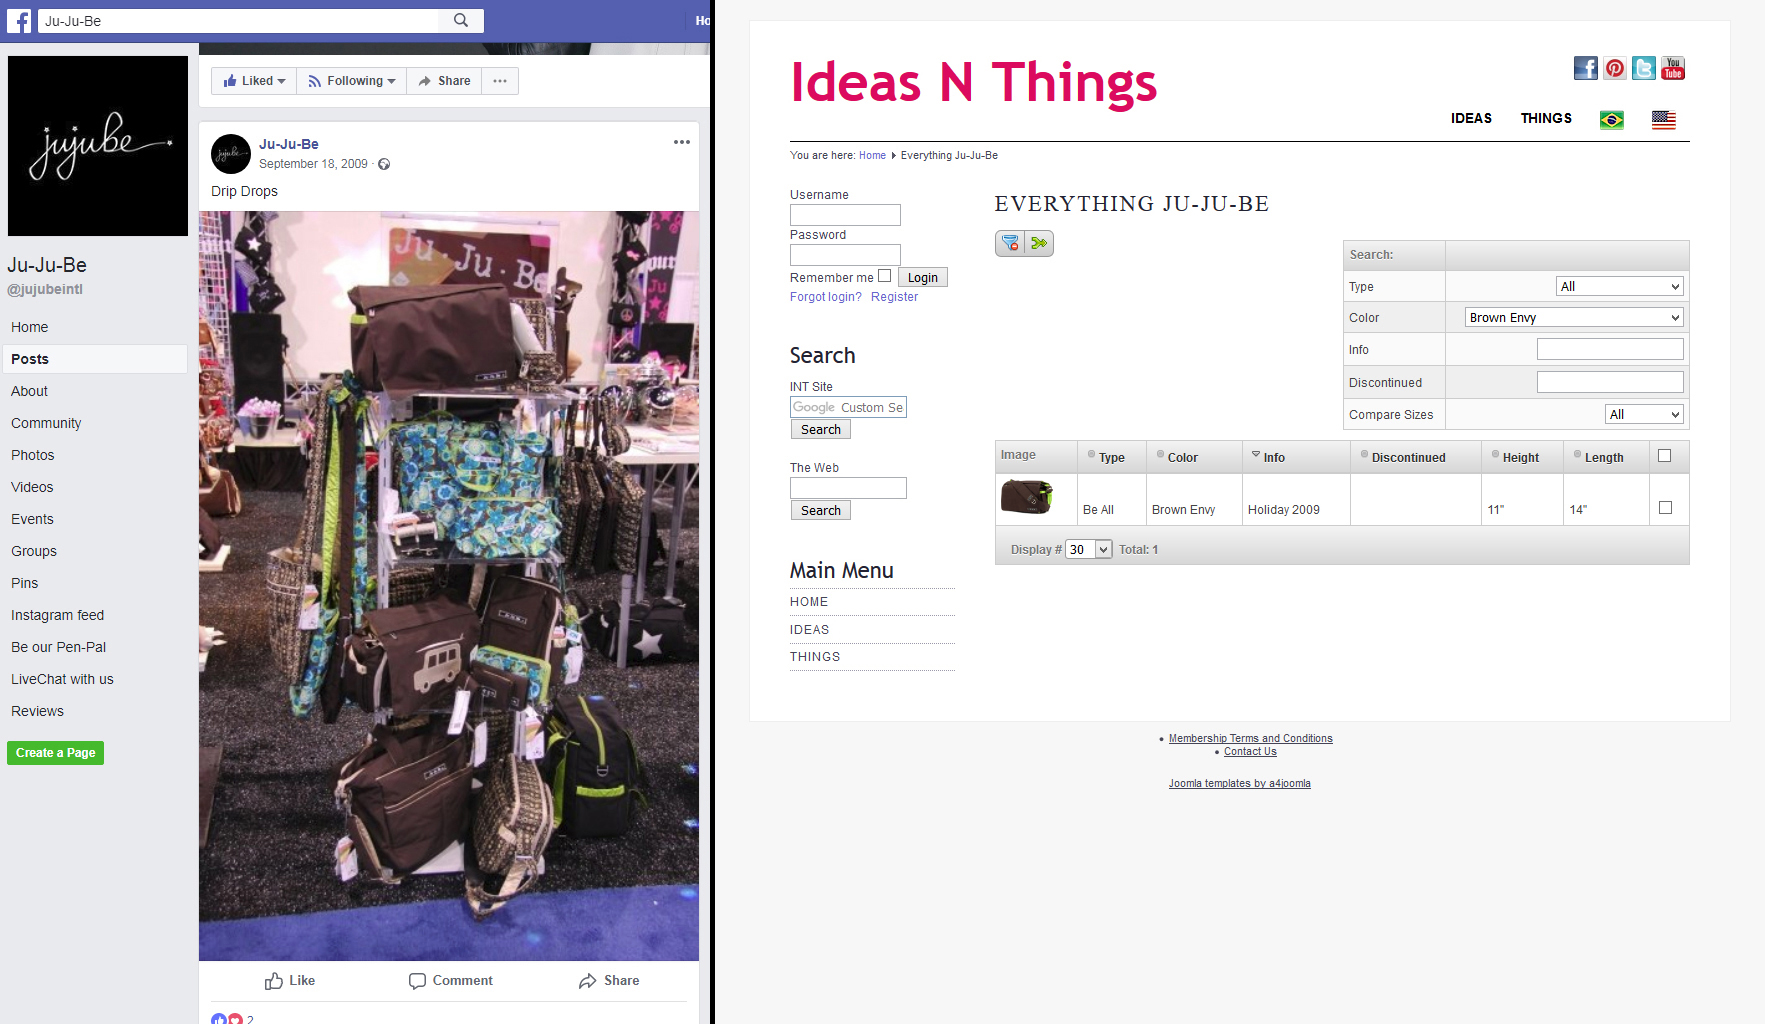The image size is (1765, 1024).
Task: Click the Ju-Ju-Be post avatar
Action: [x=231, y=154]
